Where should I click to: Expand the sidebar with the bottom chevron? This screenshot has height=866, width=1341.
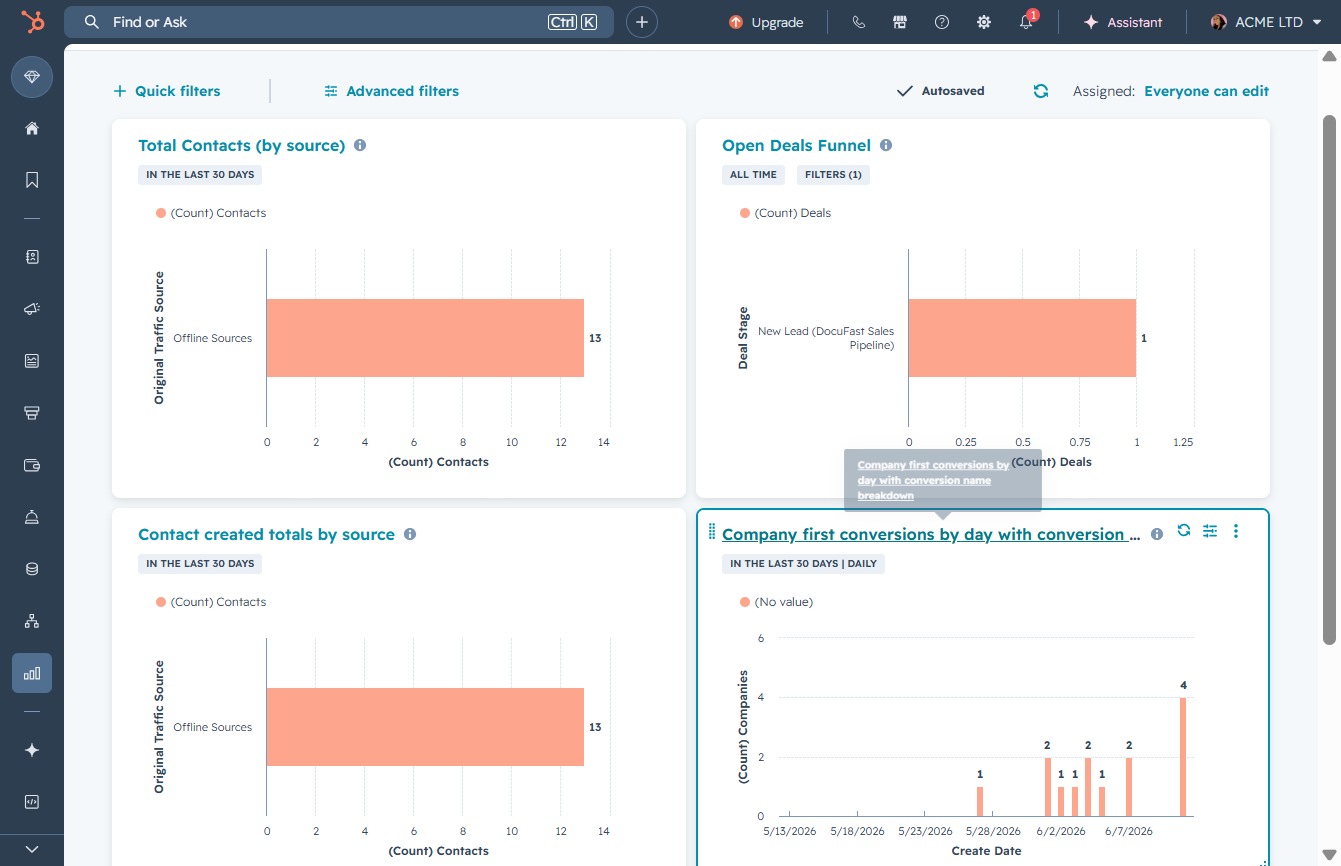click(x=32, y=849)
